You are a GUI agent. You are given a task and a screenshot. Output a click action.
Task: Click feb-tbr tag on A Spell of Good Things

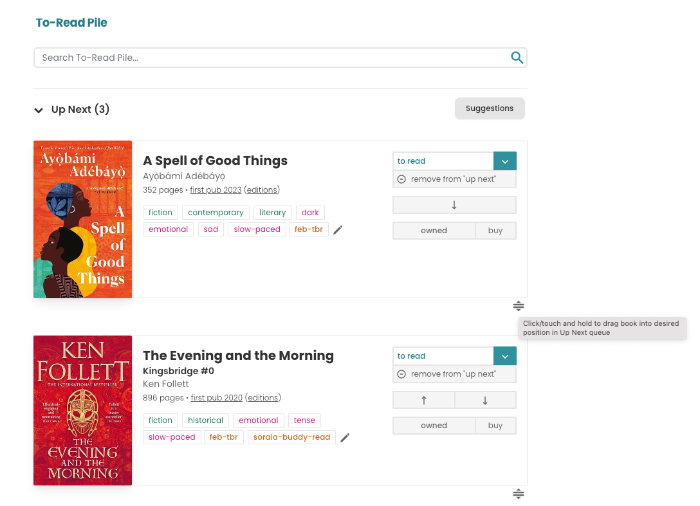pyautogui.click(x=308, y=230)
